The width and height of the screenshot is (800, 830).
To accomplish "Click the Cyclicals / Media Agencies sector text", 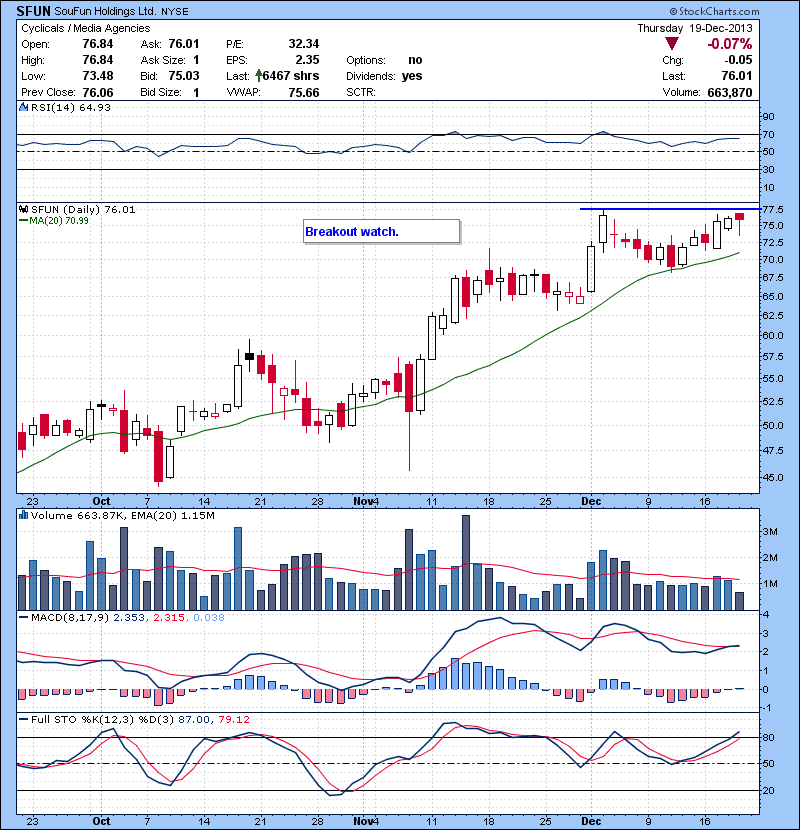I will (x=86, y=29).
